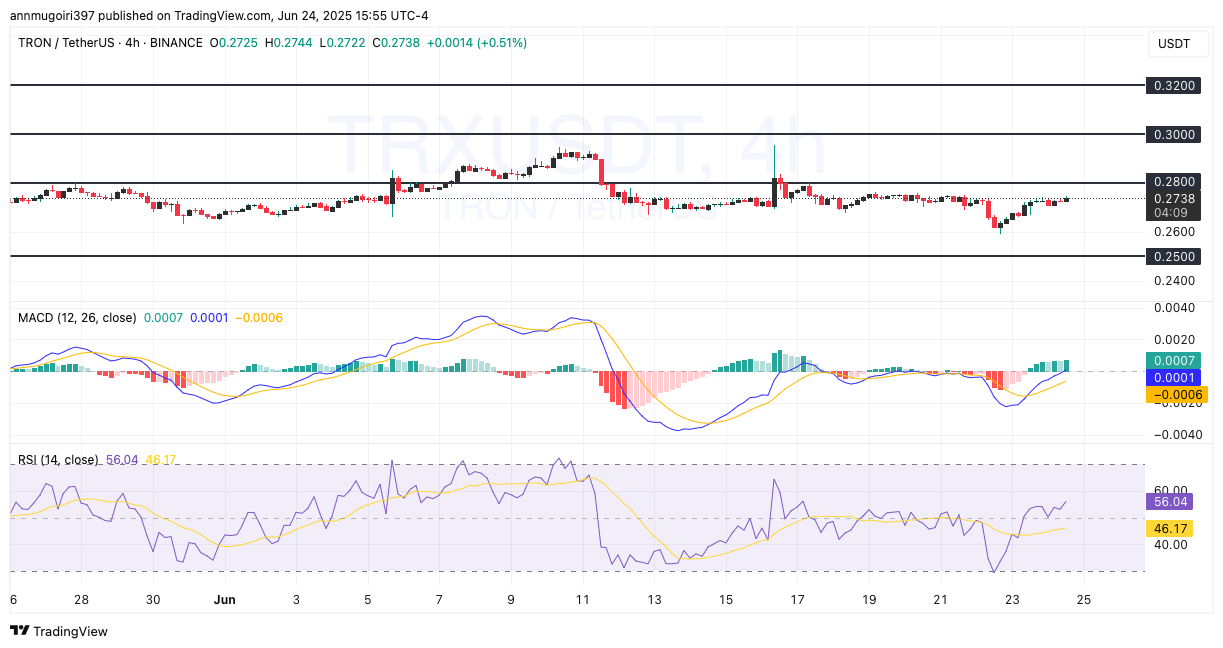Click the 5 date label on time axis
Screen dimensions: 1223x648
point(367,599)
